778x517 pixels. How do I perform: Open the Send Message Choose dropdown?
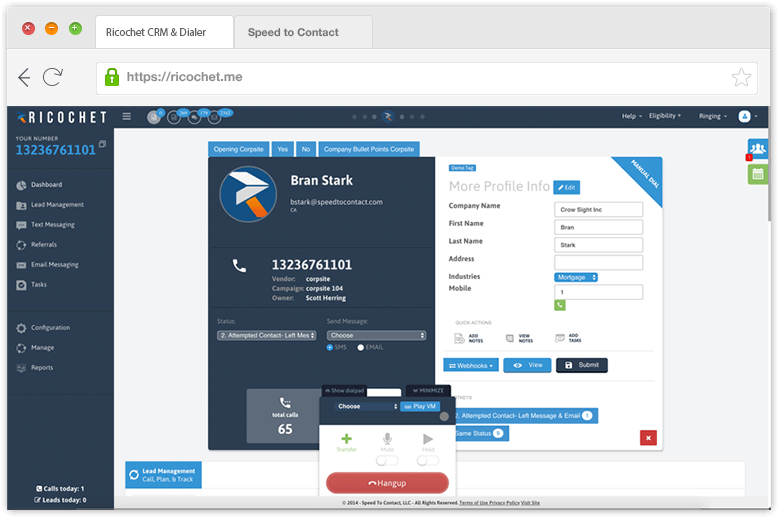[376, 335]
